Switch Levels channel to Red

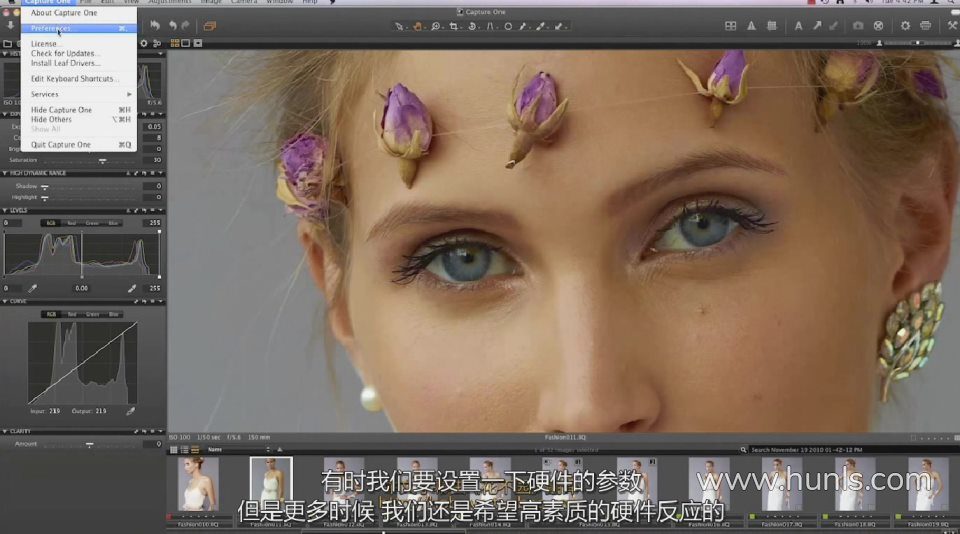point(70,223)
